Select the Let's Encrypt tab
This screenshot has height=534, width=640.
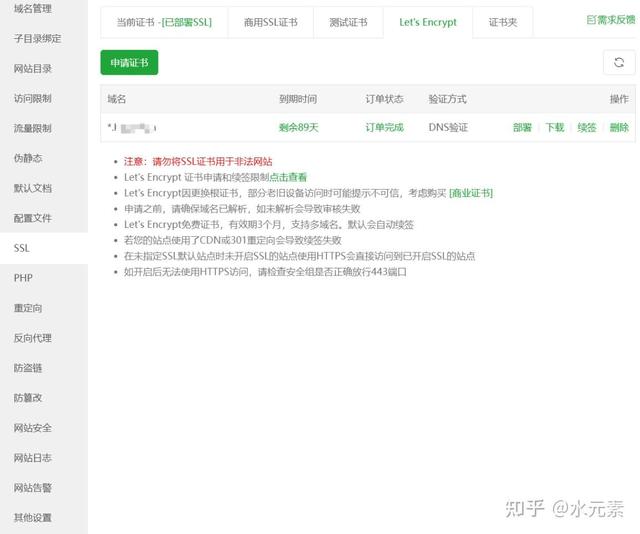428,22
